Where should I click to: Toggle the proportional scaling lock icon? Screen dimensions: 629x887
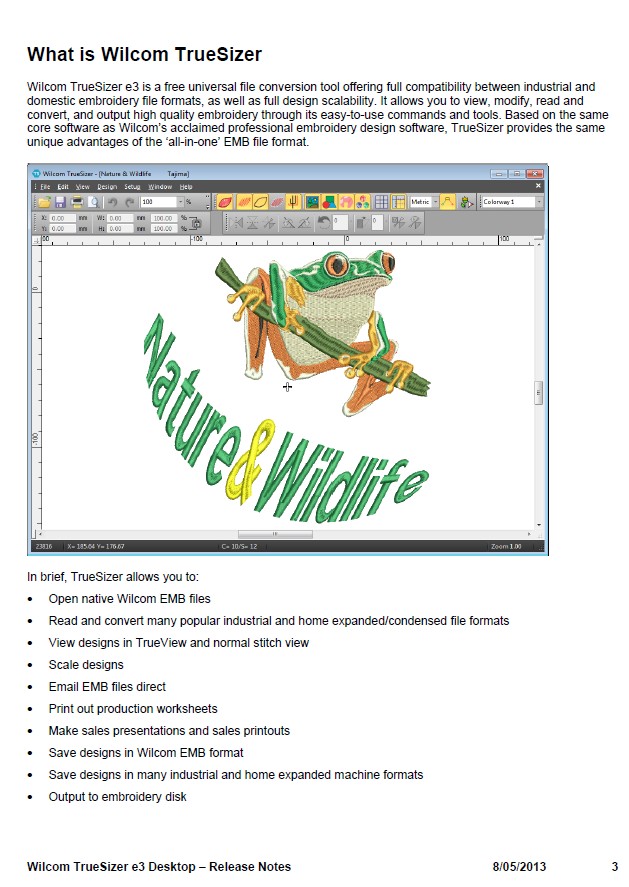tap(197, 223)
